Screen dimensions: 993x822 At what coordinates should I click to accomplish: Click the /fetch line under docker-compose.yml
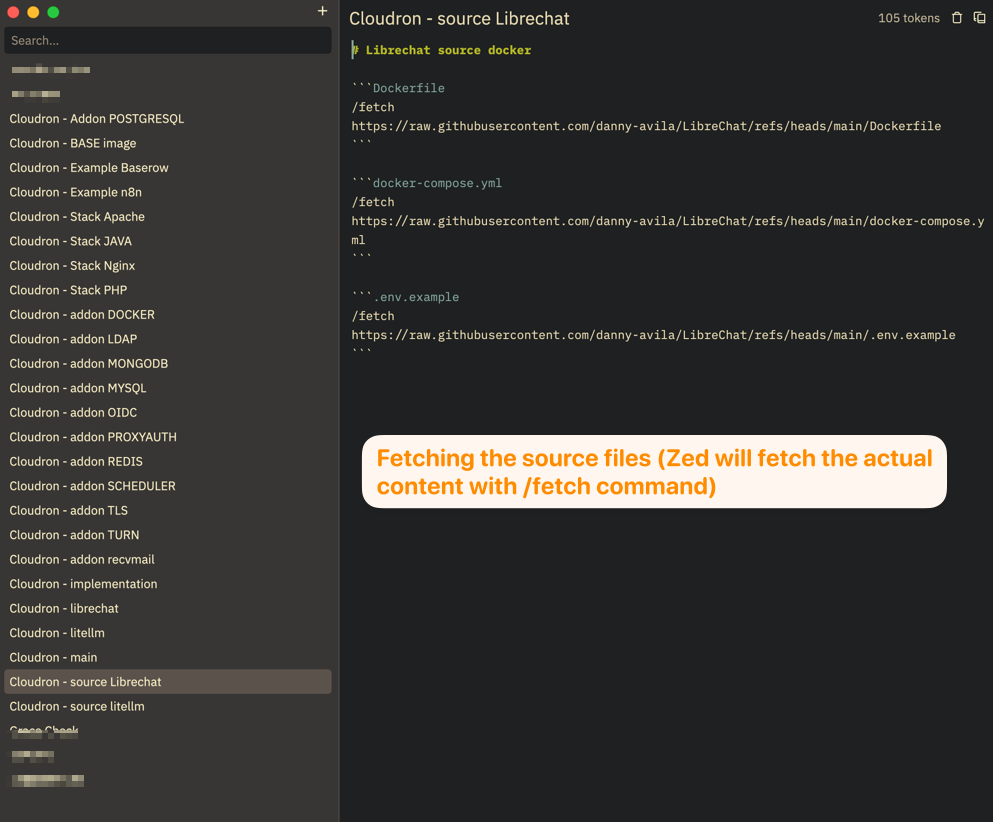click(373, 202)
